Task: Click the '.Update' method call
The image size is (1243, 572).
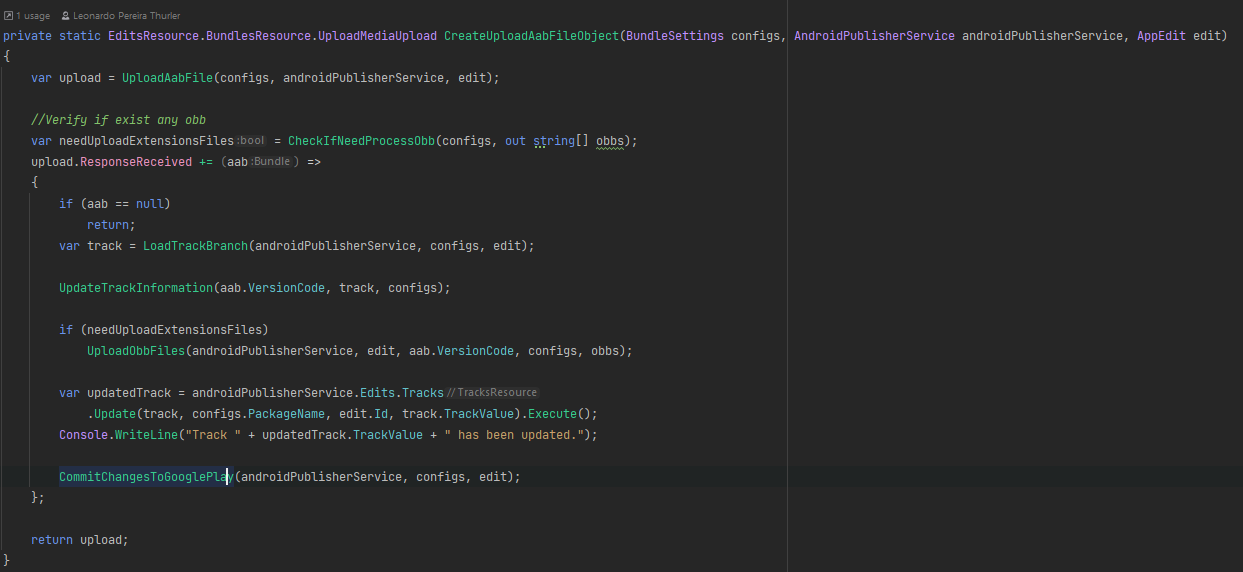Action: point(111,414)
